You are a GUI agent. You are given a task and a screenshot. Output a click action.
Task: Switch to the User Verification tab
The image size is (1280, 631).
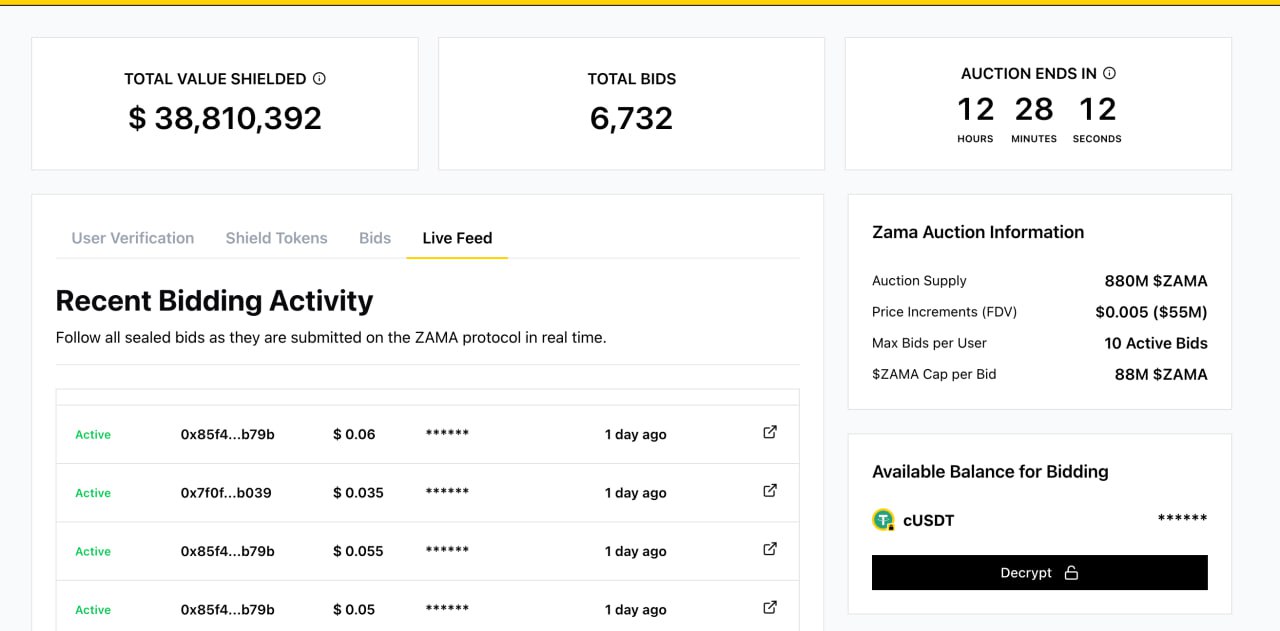[x=133, y=238]
